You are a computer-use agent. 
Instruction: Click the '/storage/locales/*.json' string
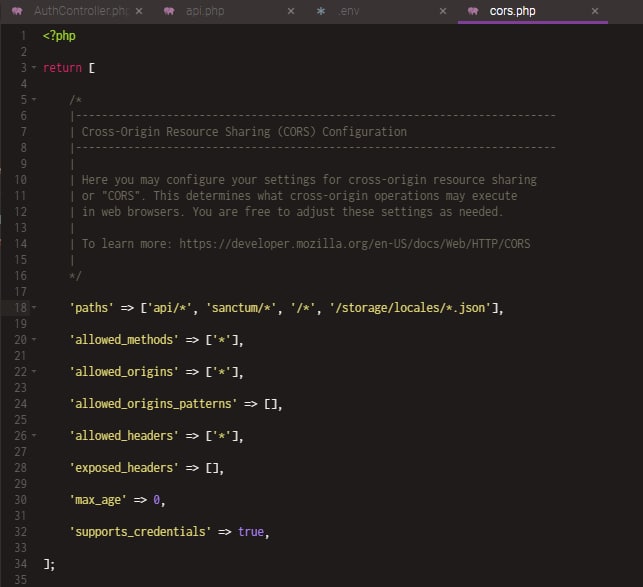(410, 308)
